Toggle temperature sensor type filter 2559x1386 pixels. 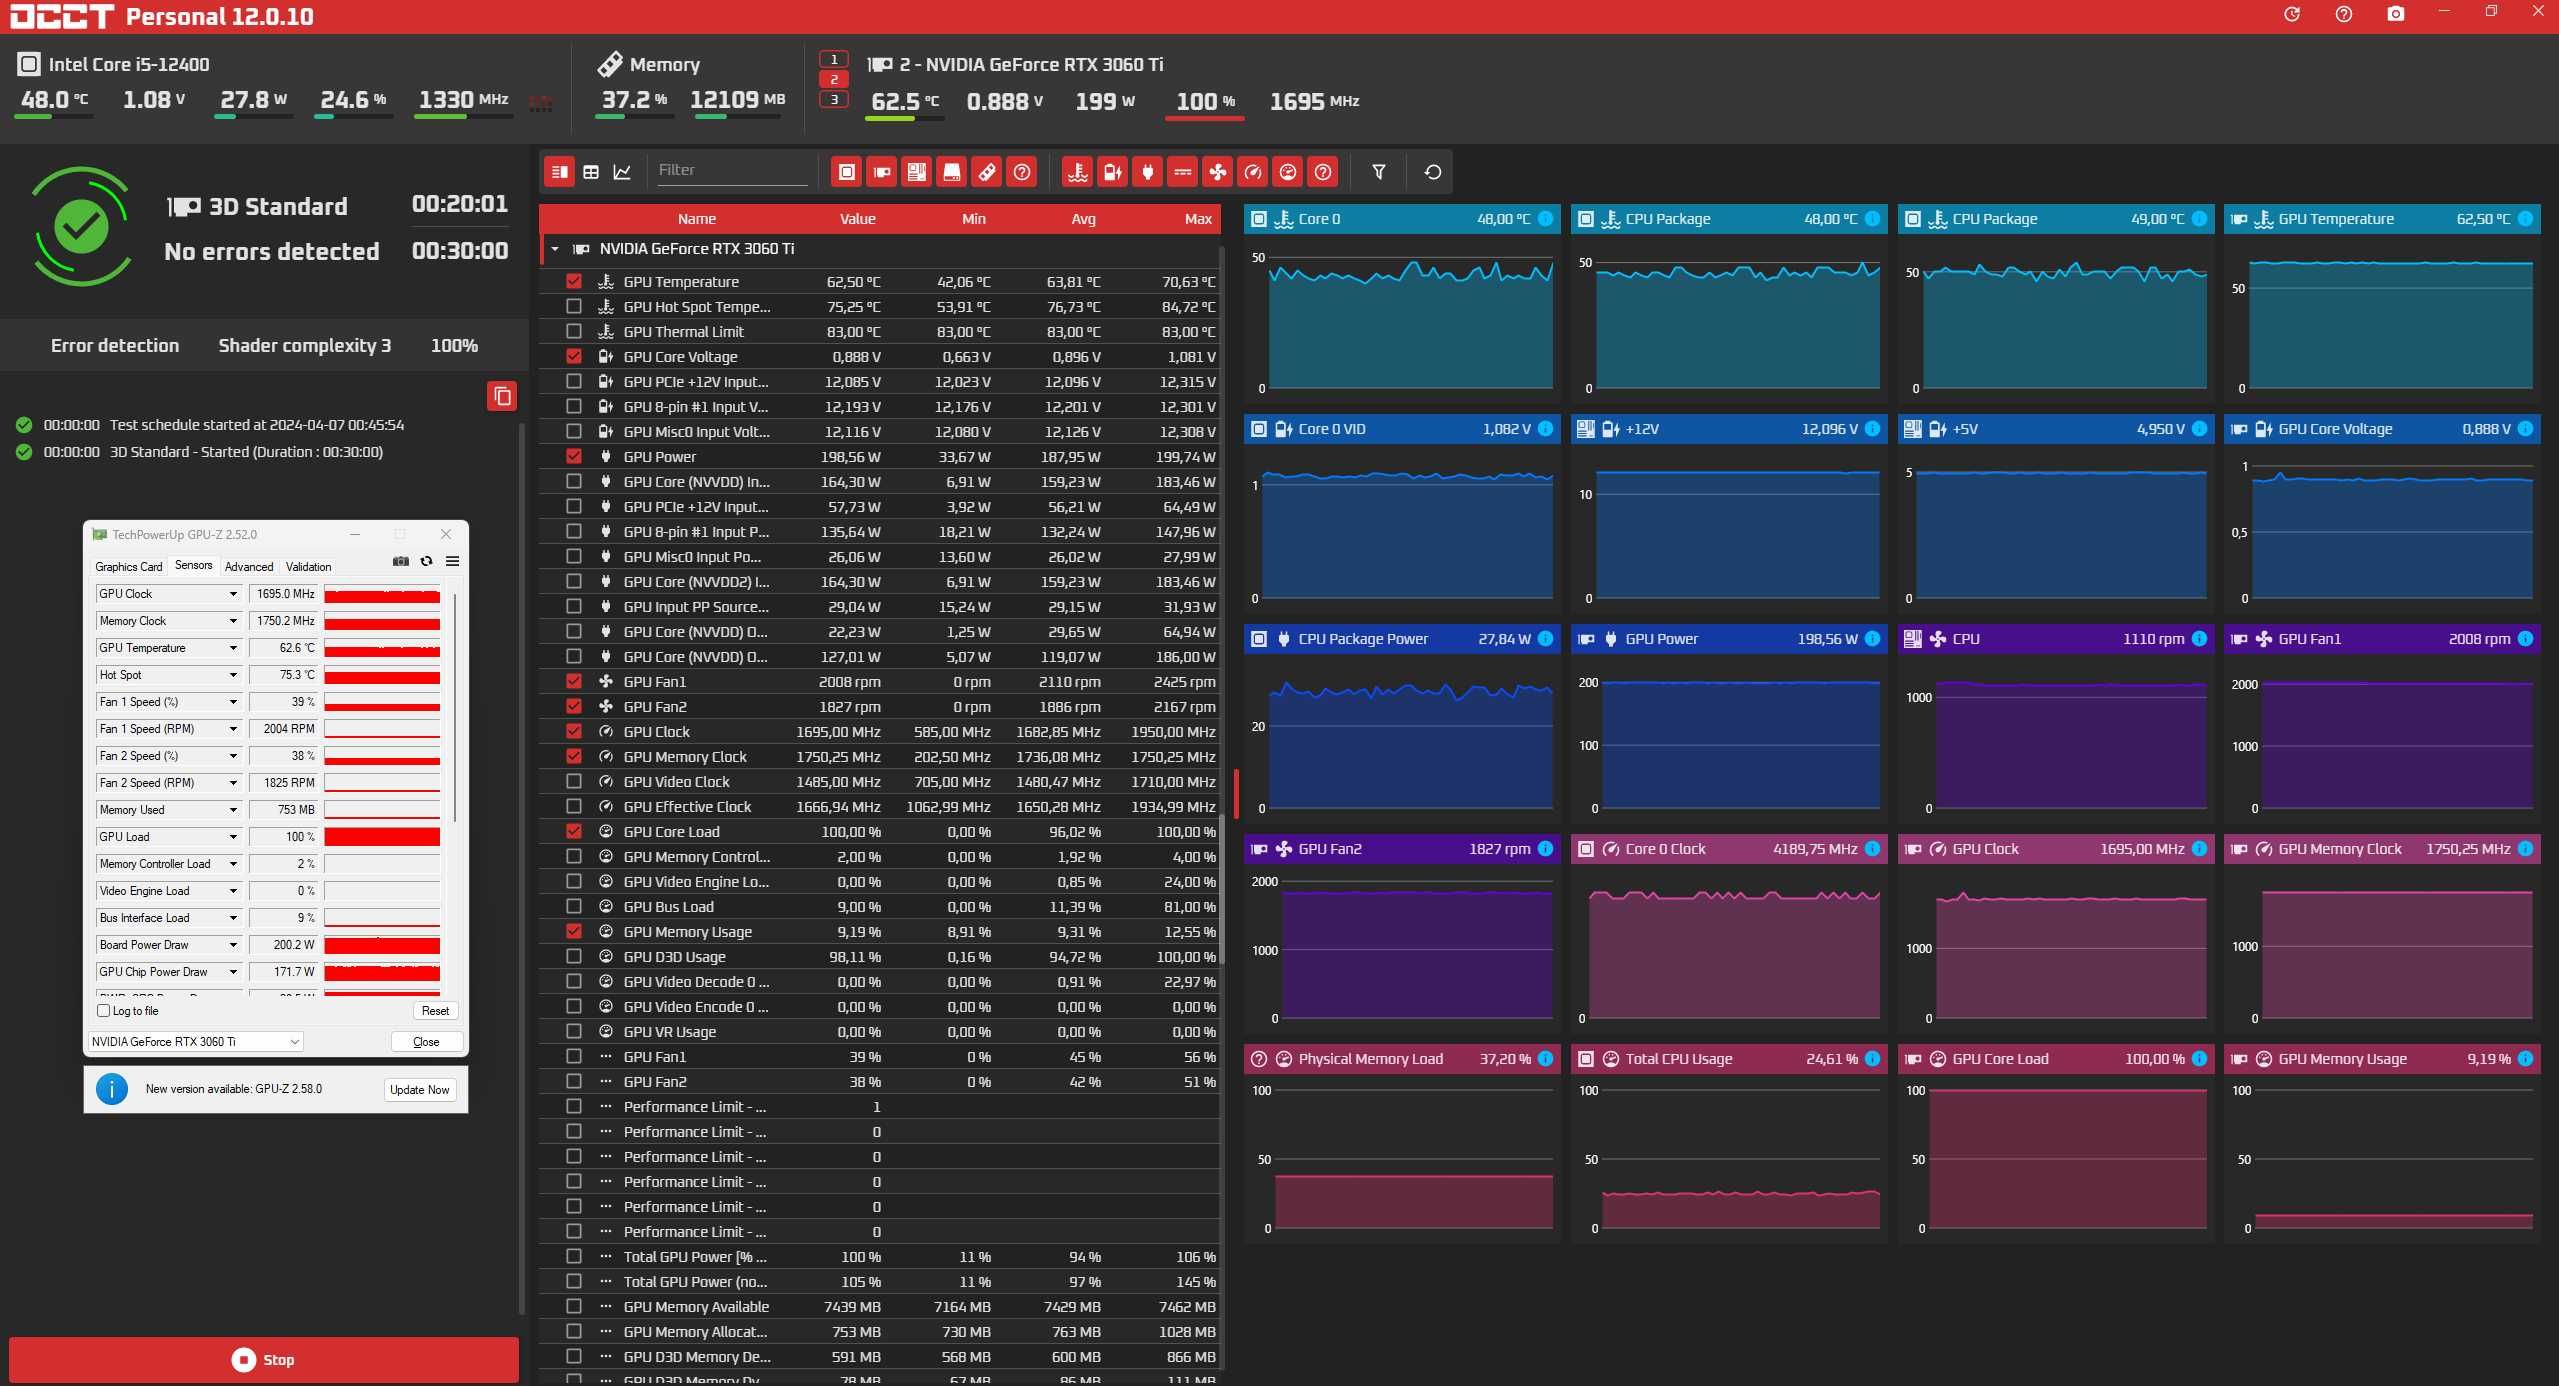coord(1077,172)
